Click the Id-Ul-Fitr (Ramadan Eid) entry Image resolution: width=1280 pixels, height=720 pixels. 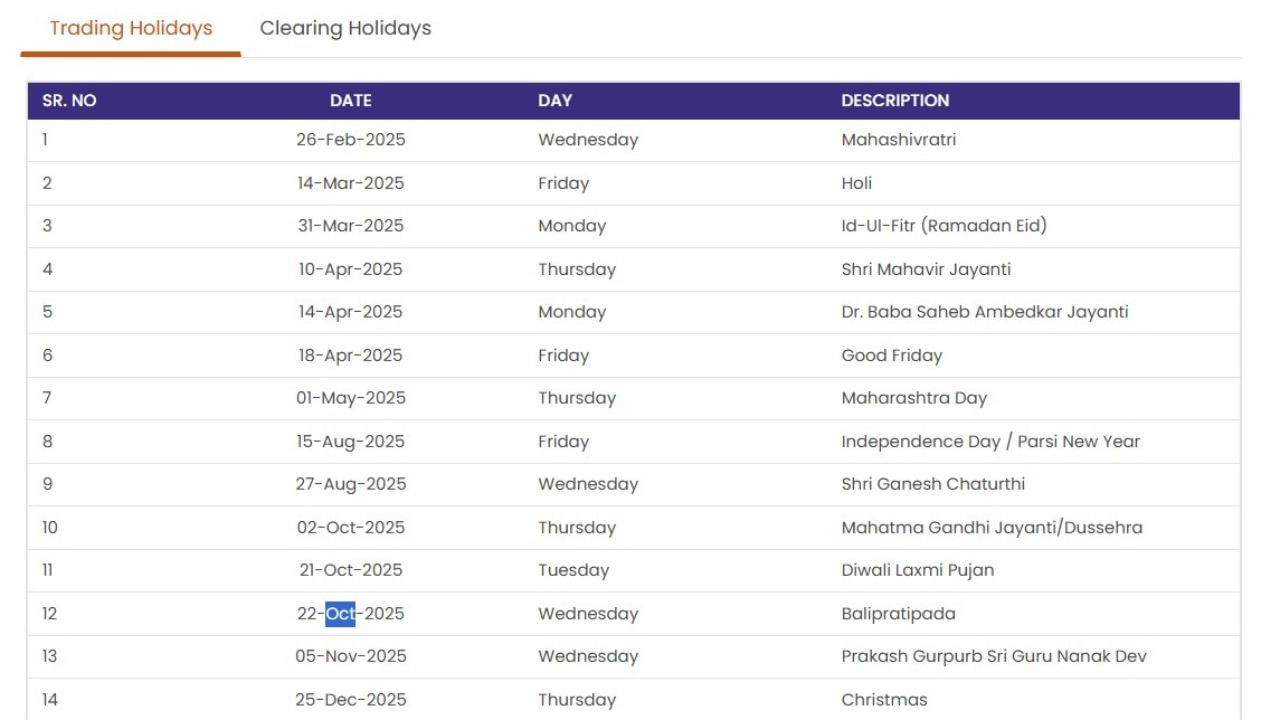943,226
